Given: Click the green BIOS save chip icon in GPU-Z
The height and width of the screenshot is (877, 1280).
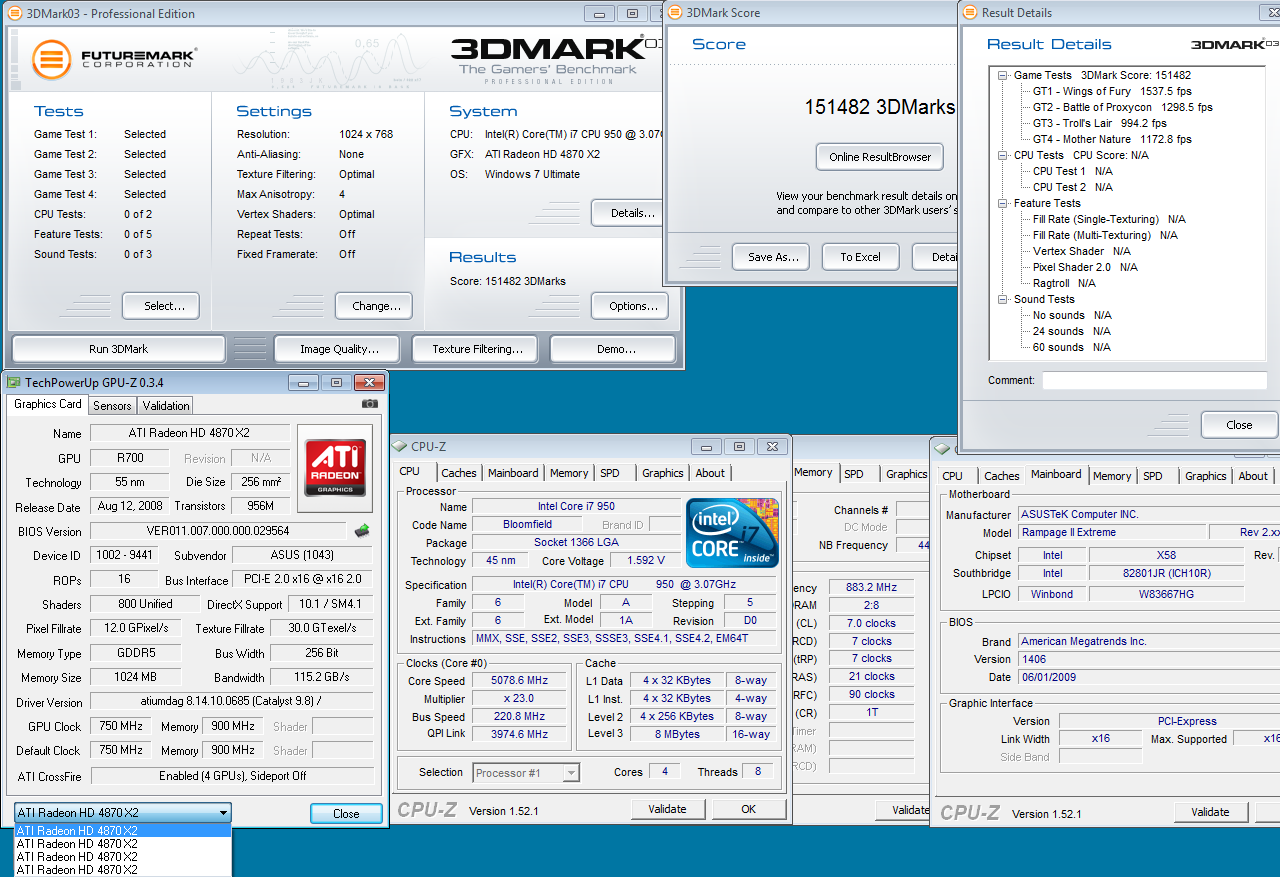Looking at the screenshot, I should pos(362,531).
